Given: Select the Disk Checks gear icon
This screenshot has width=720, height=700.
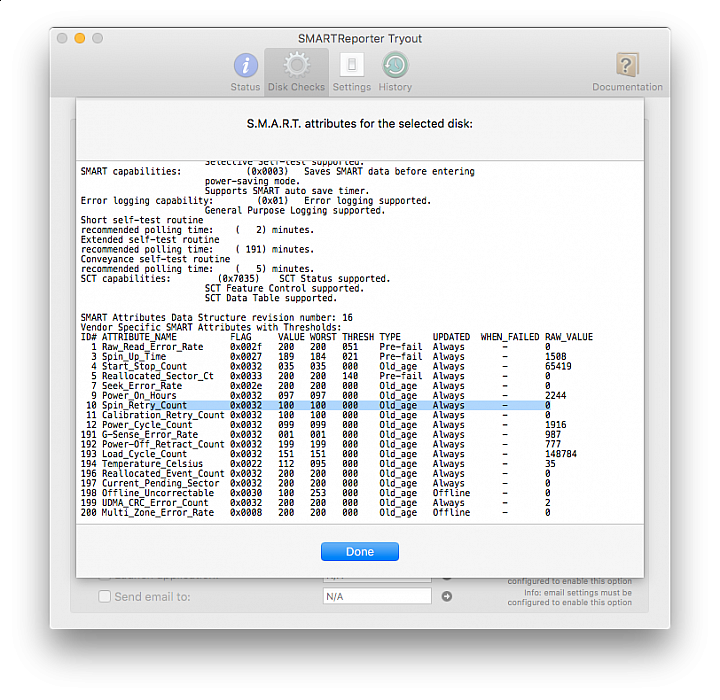Looking at the screenshot, I should tap(296, 64).
